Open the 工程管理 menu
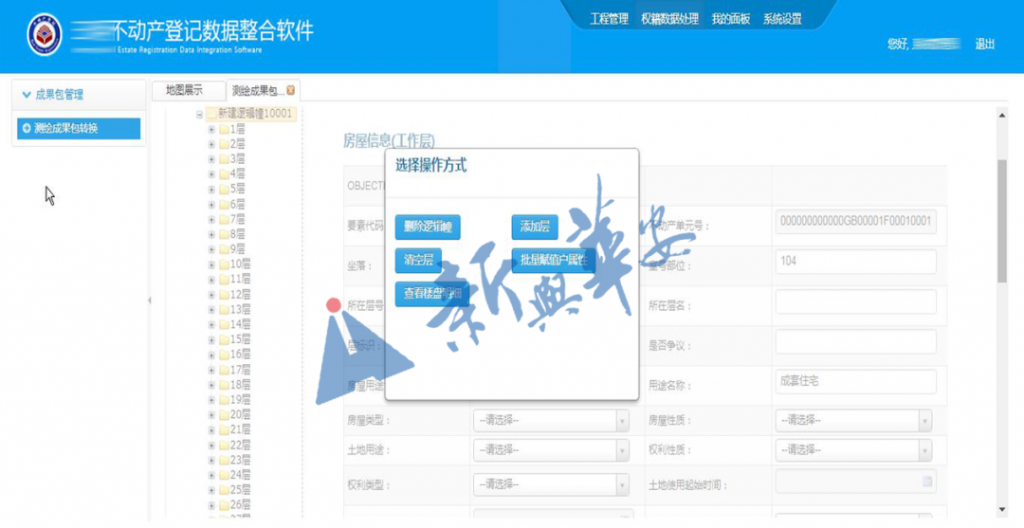The width and height of the screenshot is (1024, 528). click(x=609, y=19)
